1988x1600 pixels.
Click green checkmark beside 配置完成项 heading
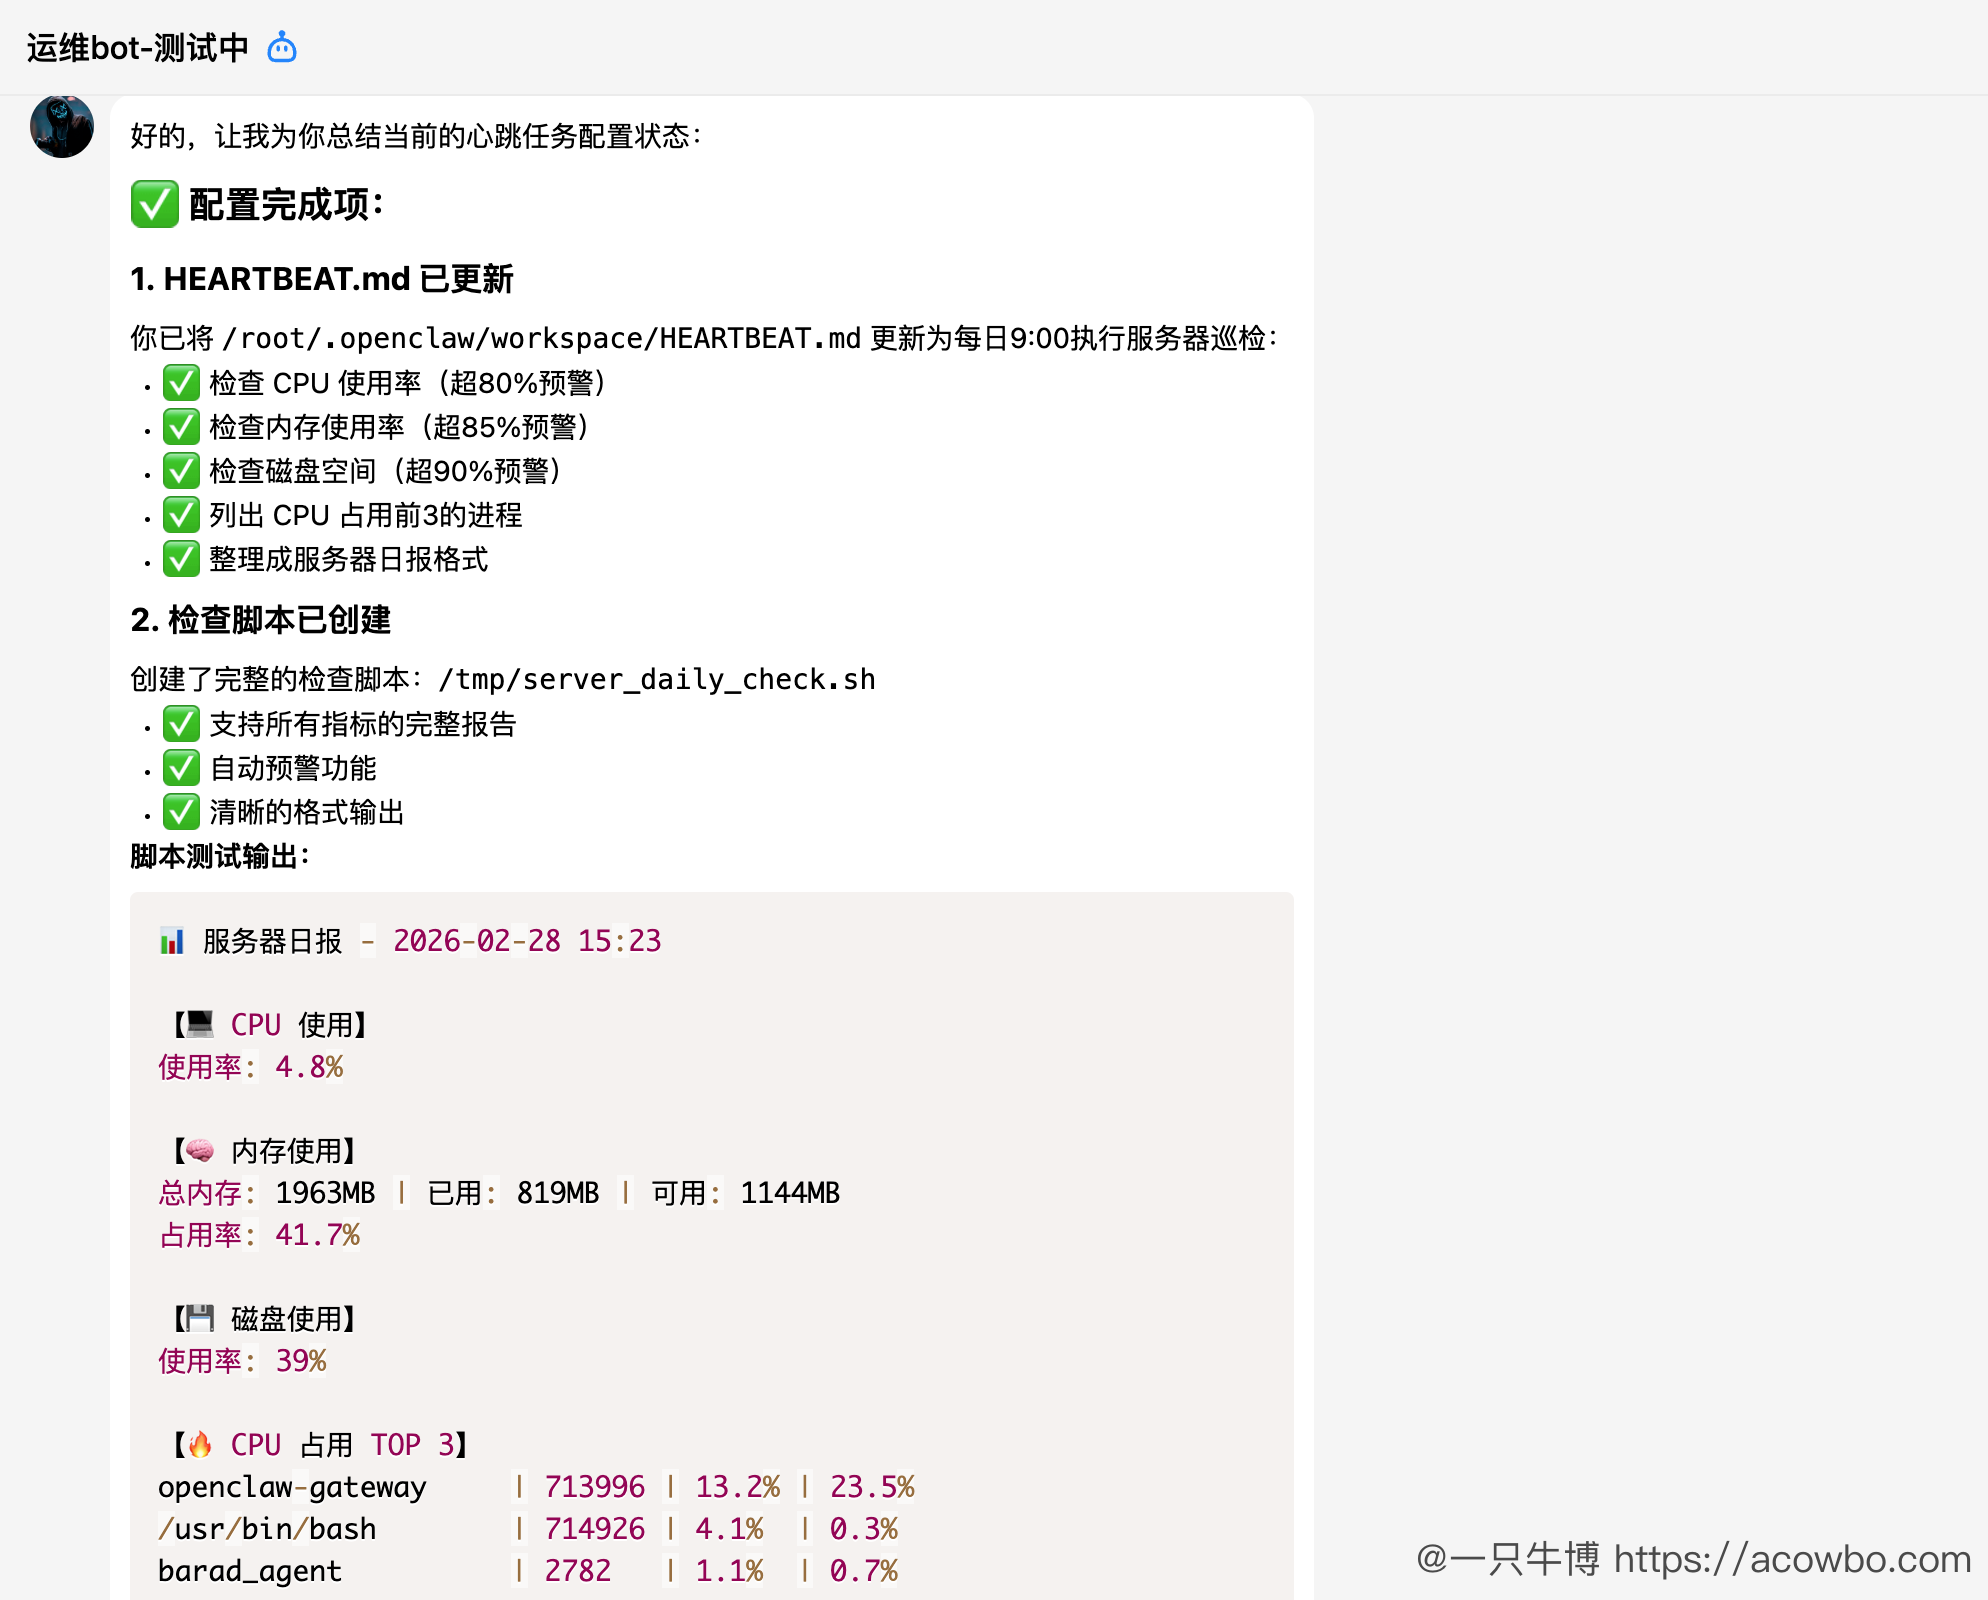click(x=154, y=205)
